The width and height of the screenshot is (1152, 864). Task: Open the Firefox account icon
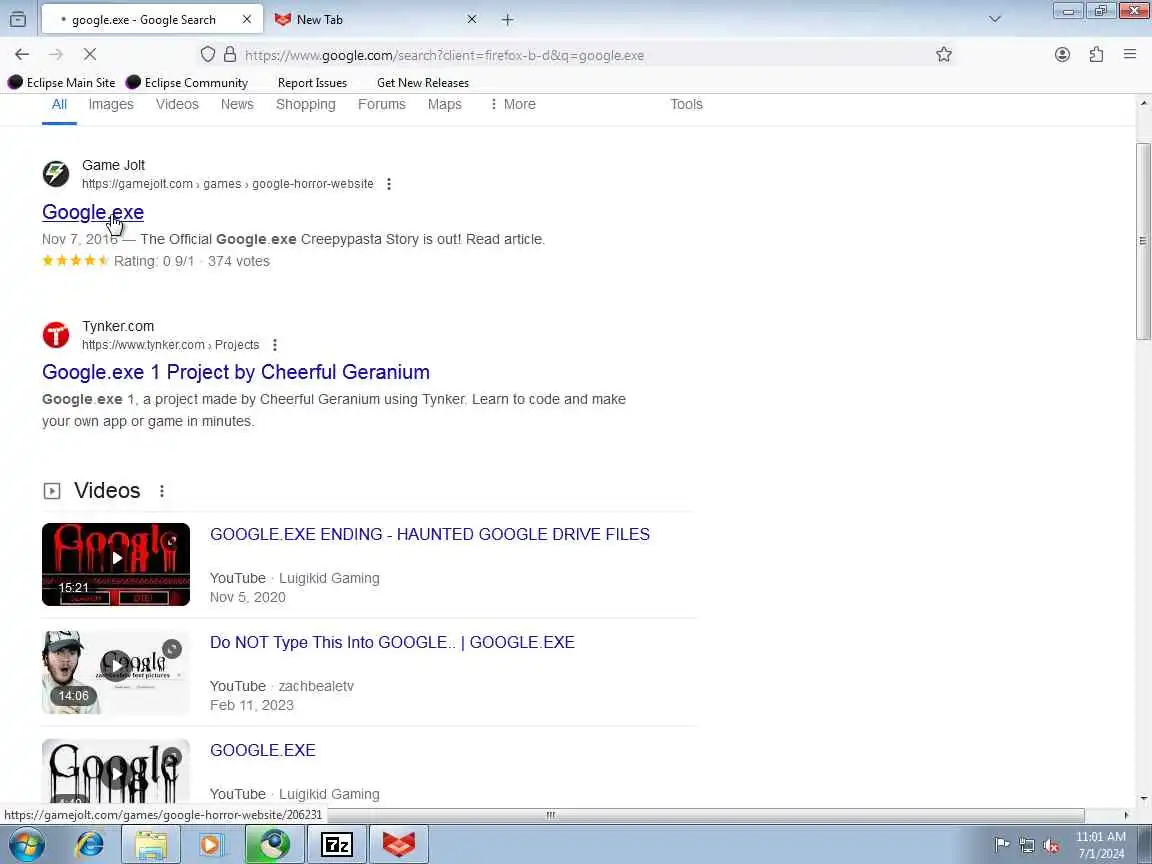1062,54
